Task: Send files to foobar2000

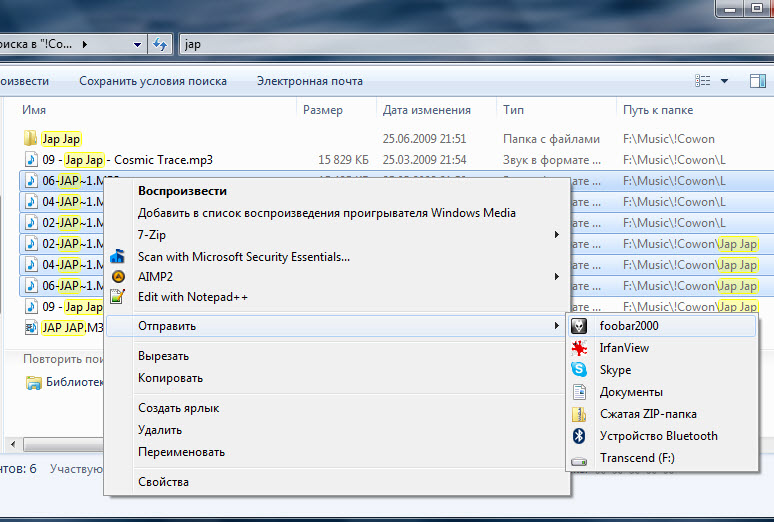Action: (662, 326)
